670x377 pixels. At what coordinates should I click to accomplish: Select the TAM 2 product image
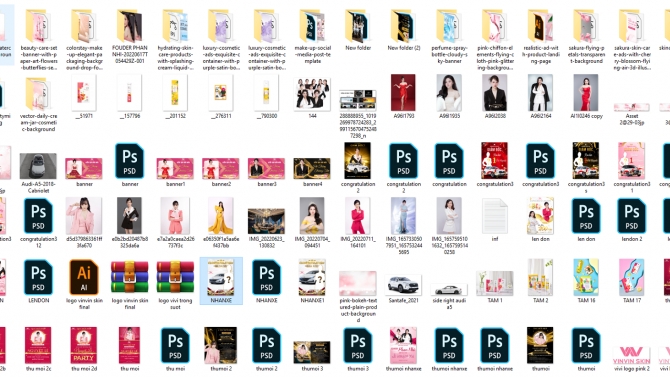click(541, 277)
